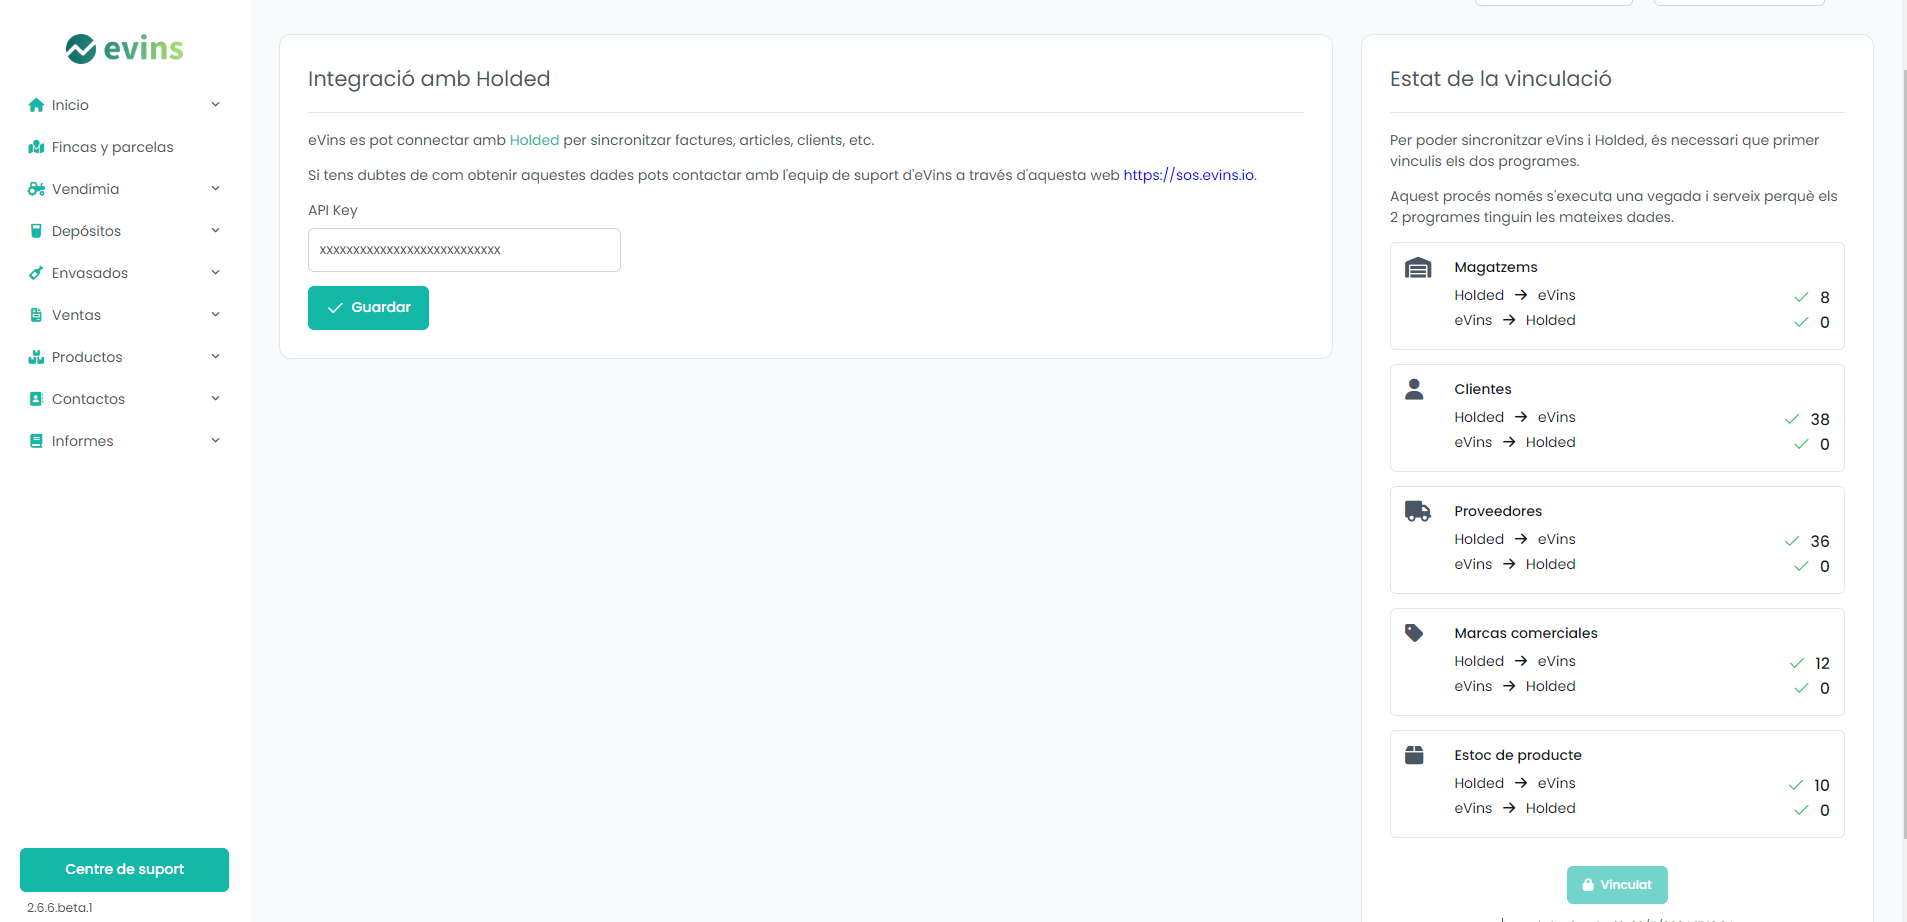
Task: Click the green check beside Proveedores count 36
Action: 1792,541
